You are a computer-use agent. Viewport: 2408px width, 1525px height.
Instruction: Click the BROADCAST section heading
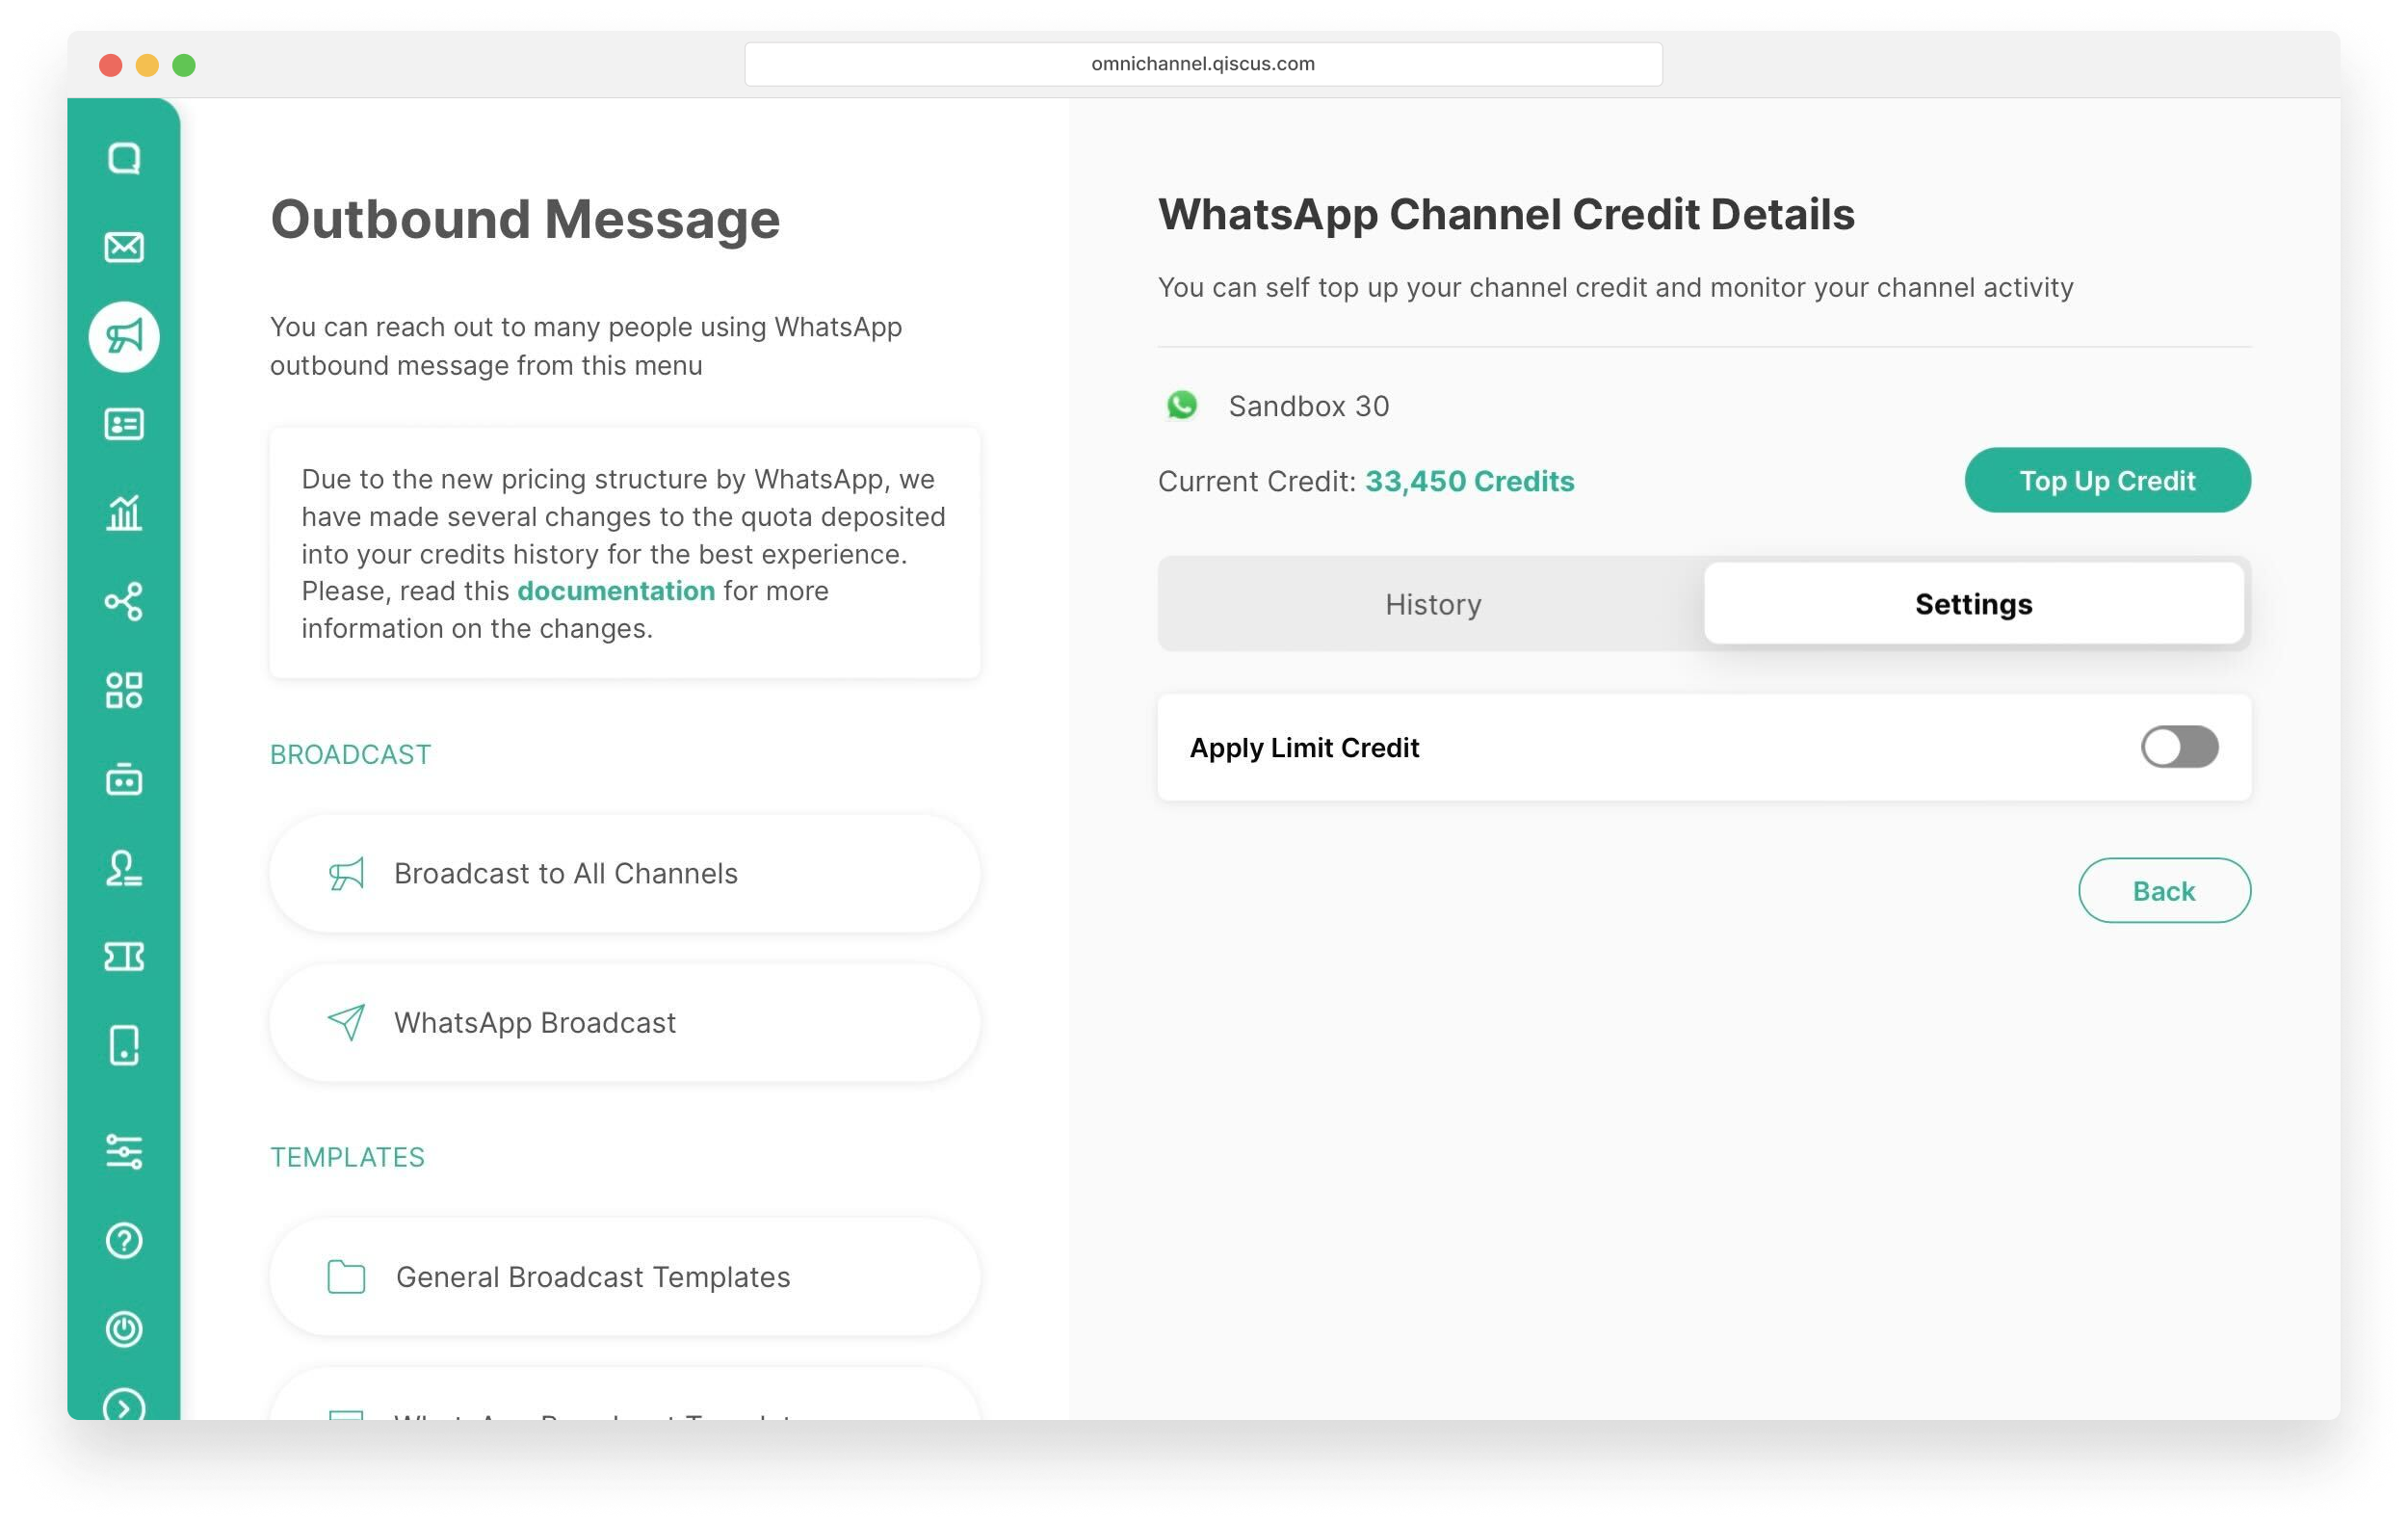pyautogui.click(x=350, y=754)
